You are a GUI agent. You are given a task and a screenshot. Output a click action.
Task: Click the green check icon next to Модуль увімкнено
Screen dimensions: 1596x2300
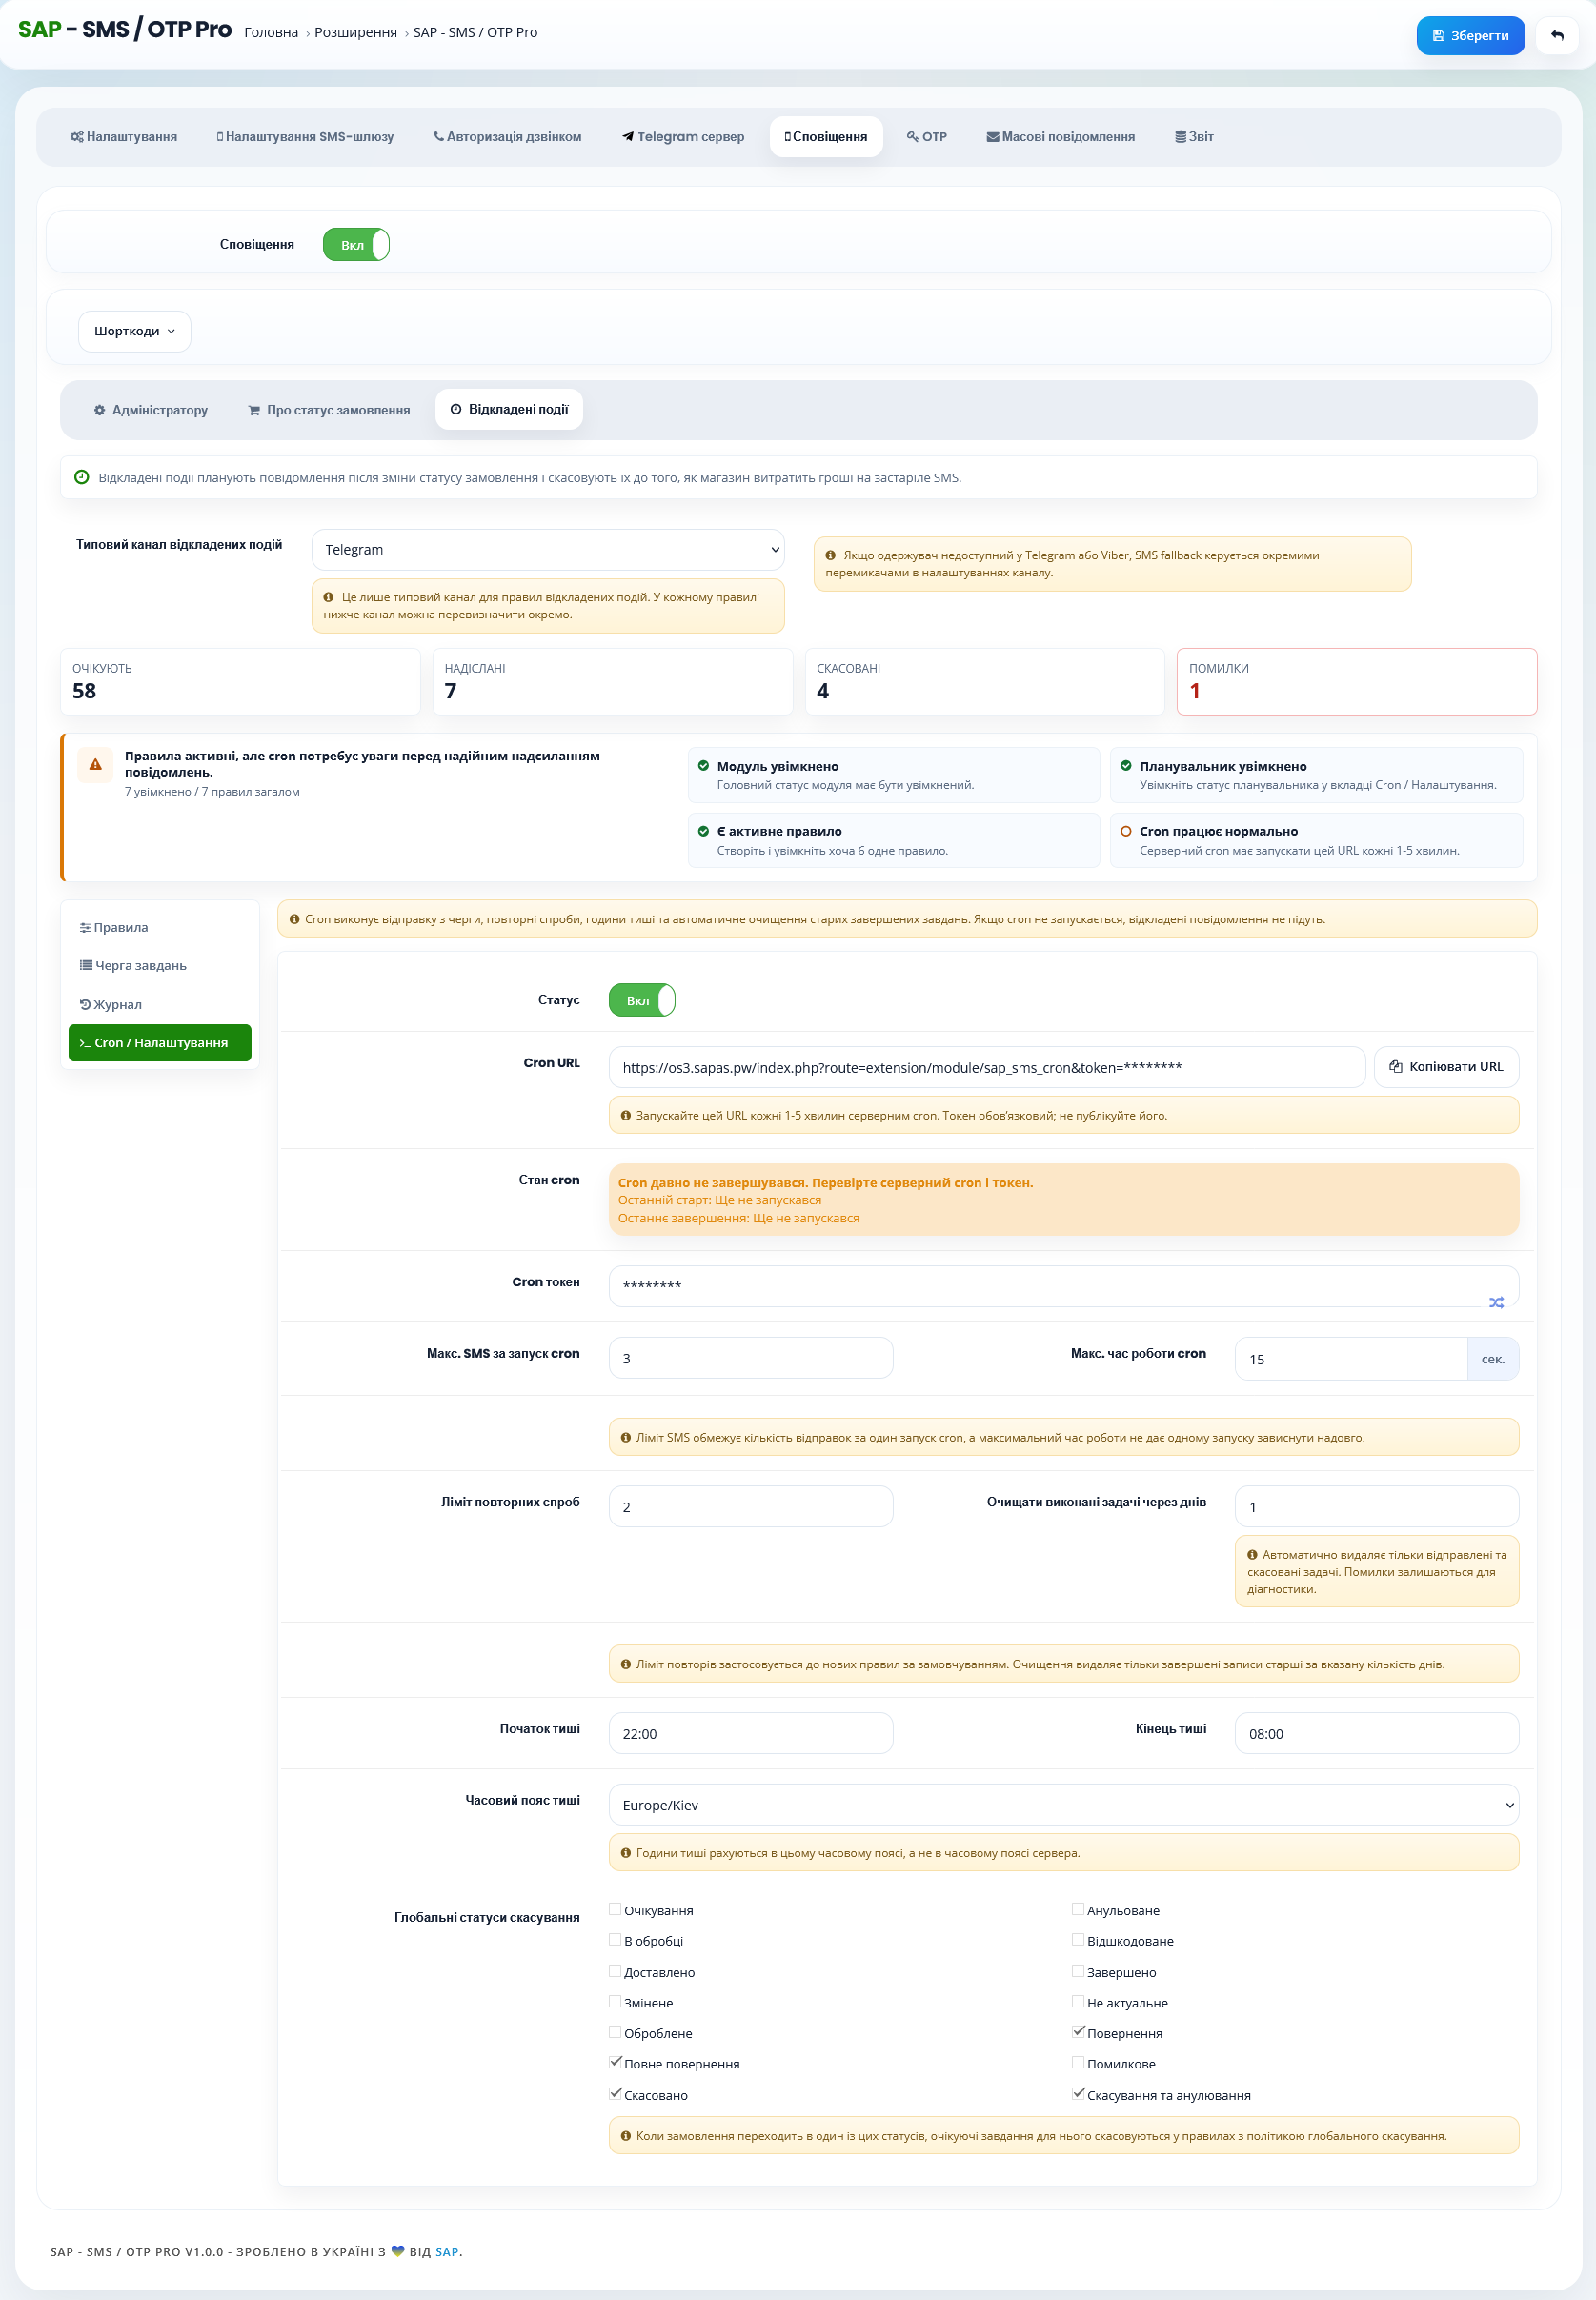pos(704,766)
